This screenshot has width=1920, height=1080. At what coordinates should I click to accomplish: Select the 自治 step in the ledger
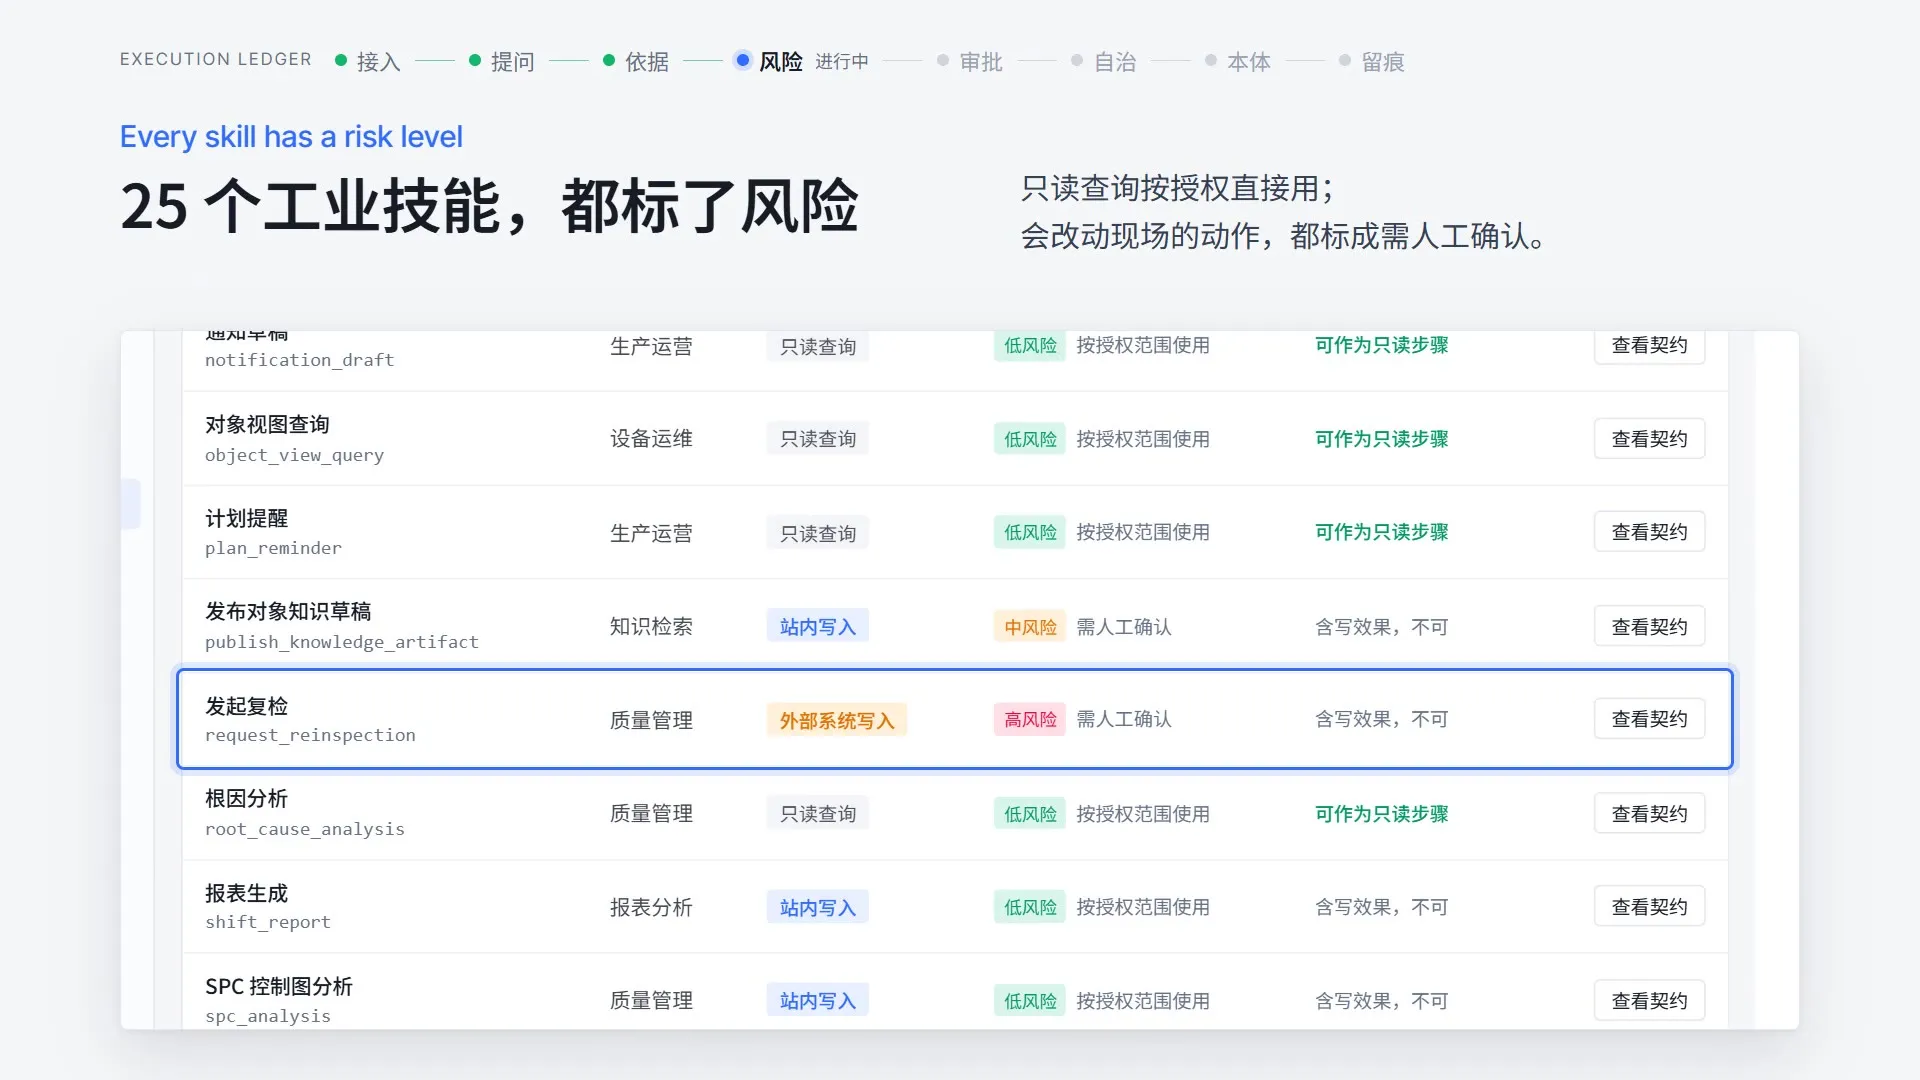1104,61
